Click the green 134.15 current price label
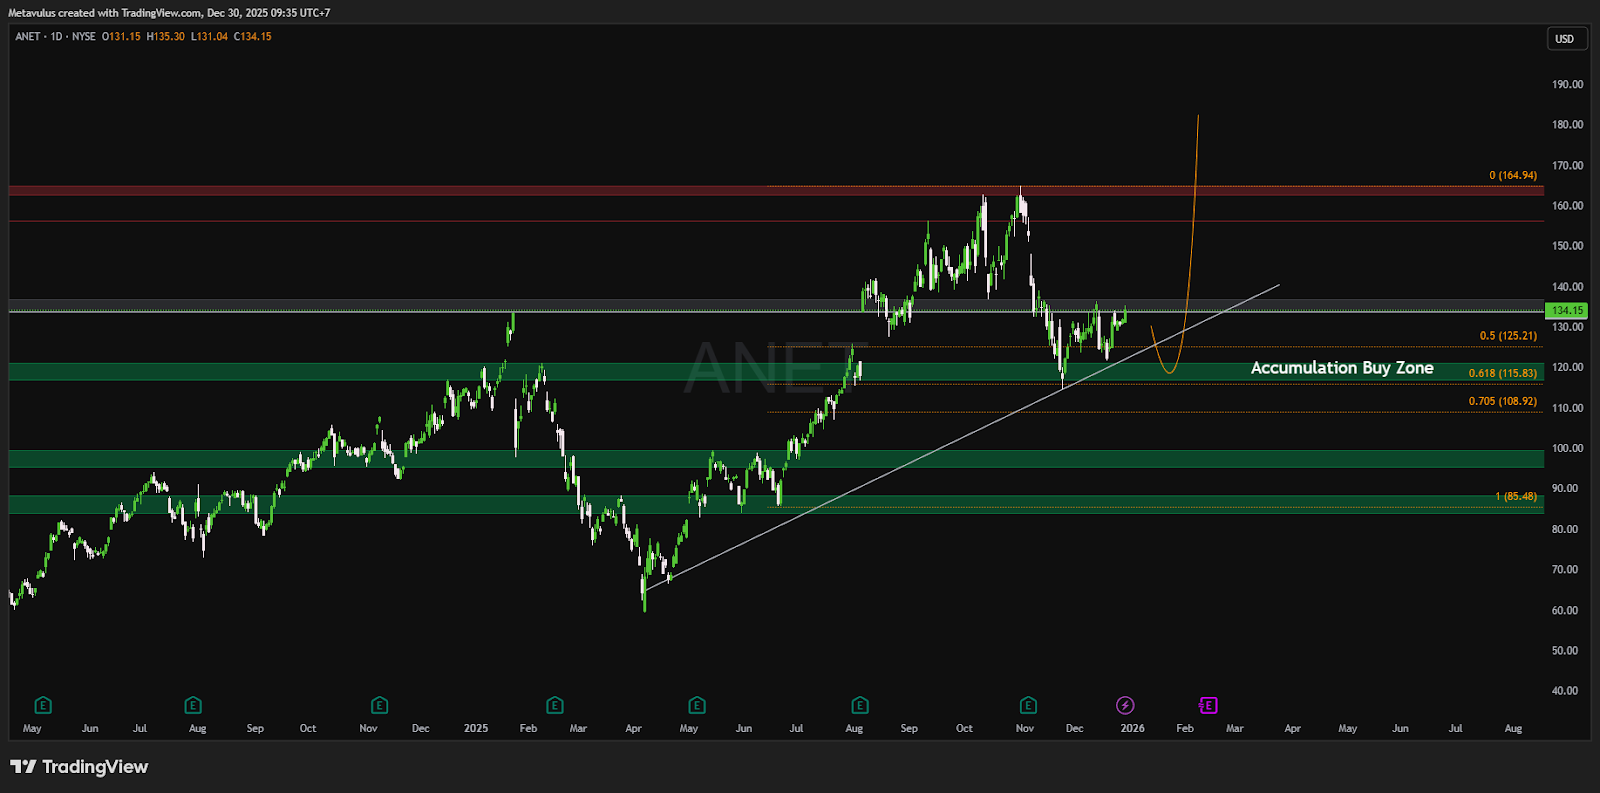The height and width of the screenshot is (793, 1600). click(x=1566, y=311)
